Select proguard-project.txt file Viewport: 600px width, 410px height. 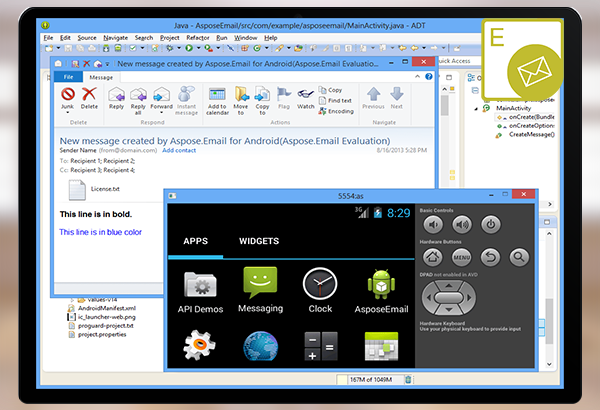coord(101,326)
